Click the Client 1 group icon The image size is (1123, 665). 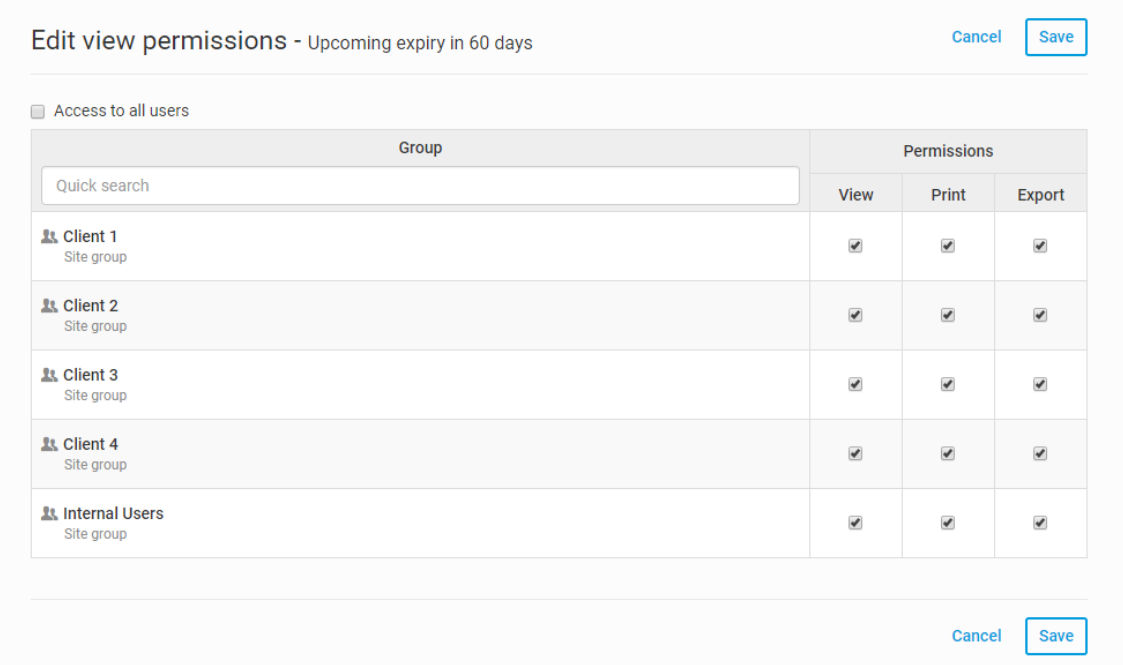pyautogui.click(x=49, y=236)
